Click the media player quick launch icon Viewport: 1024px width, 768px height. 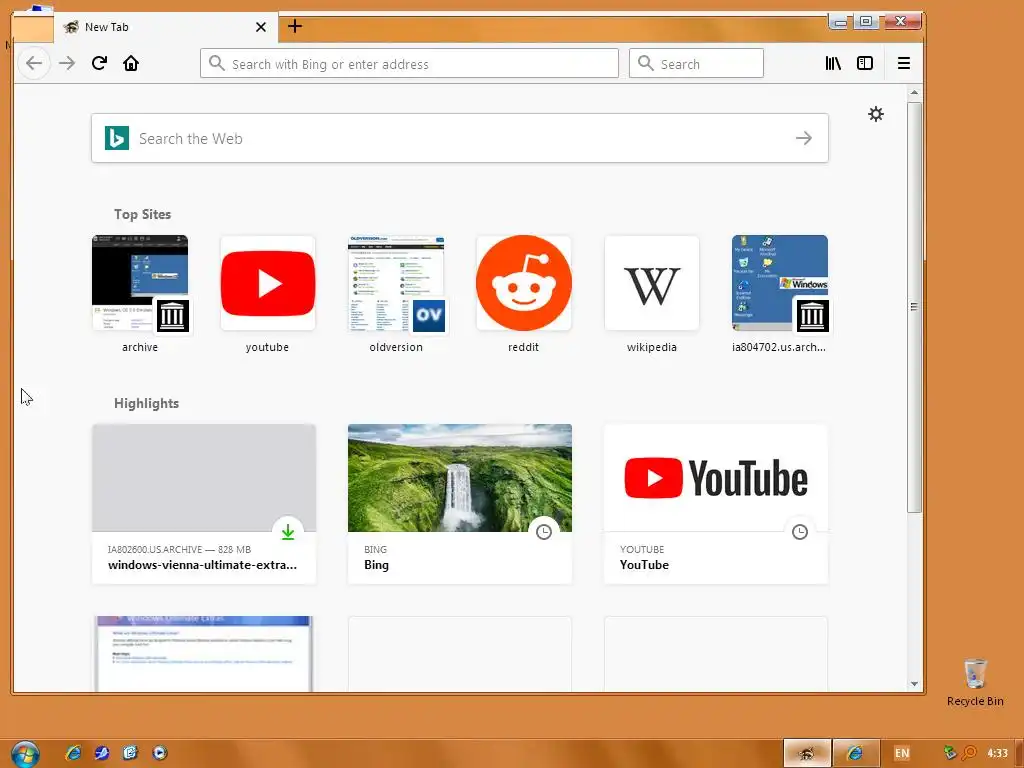point(160,753)
